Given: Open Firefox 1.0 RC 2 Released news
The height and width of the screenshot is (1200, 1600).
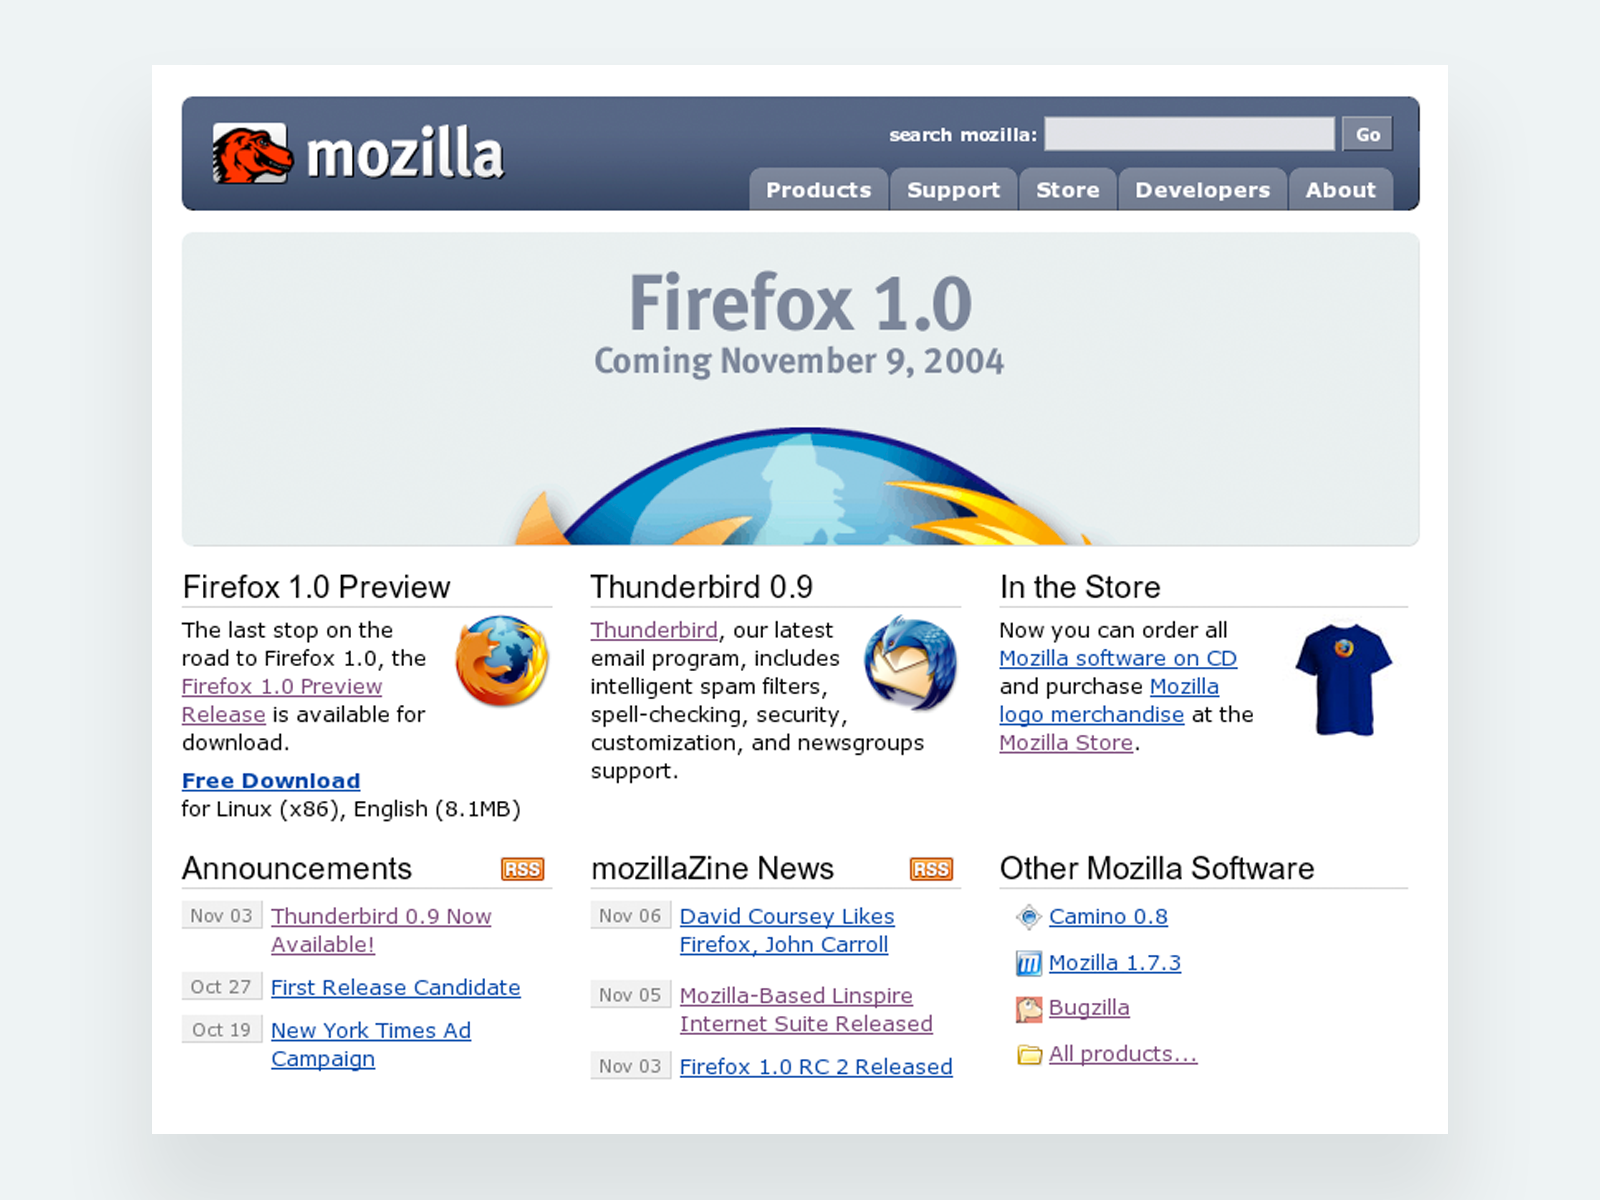Looking at the screenshot, I should 816,1067.
